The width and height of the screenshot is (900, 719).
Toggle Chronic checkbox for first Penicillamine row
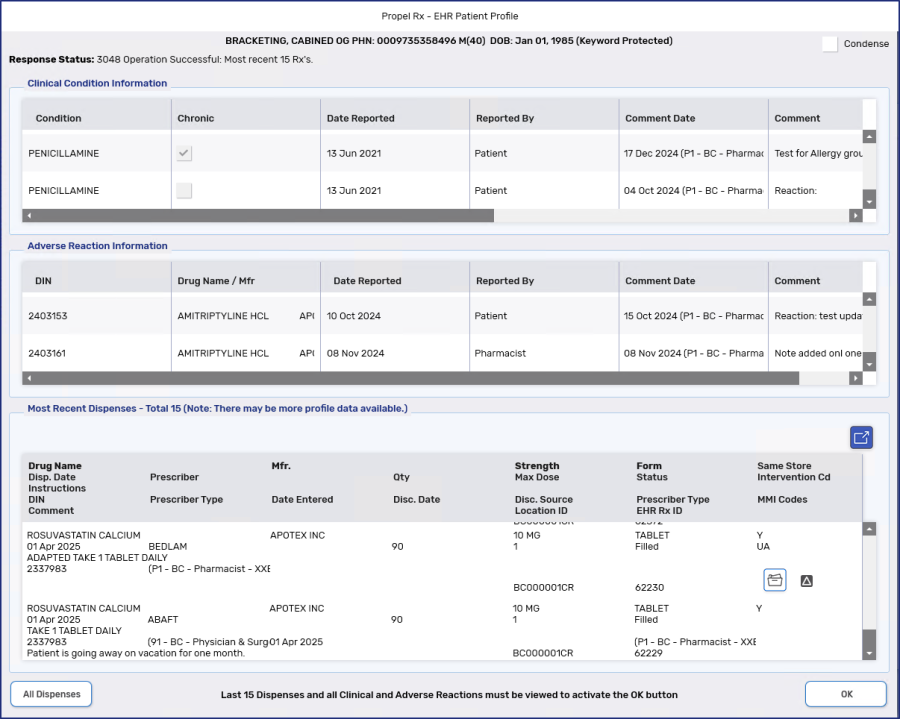tap(184, 154)
